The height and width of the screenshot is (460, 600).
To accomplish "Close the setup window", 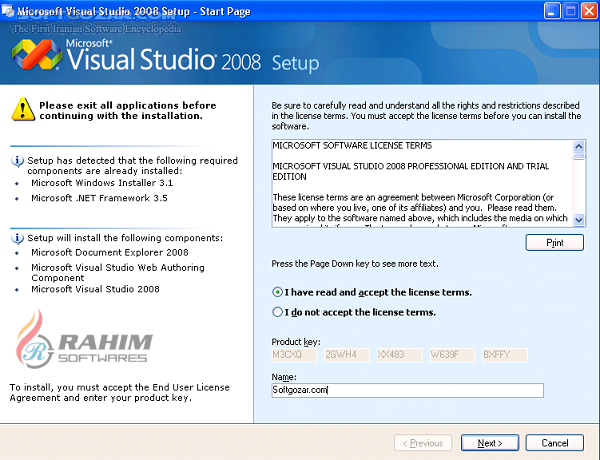I will pyautogui.click(x=589, y=11).
